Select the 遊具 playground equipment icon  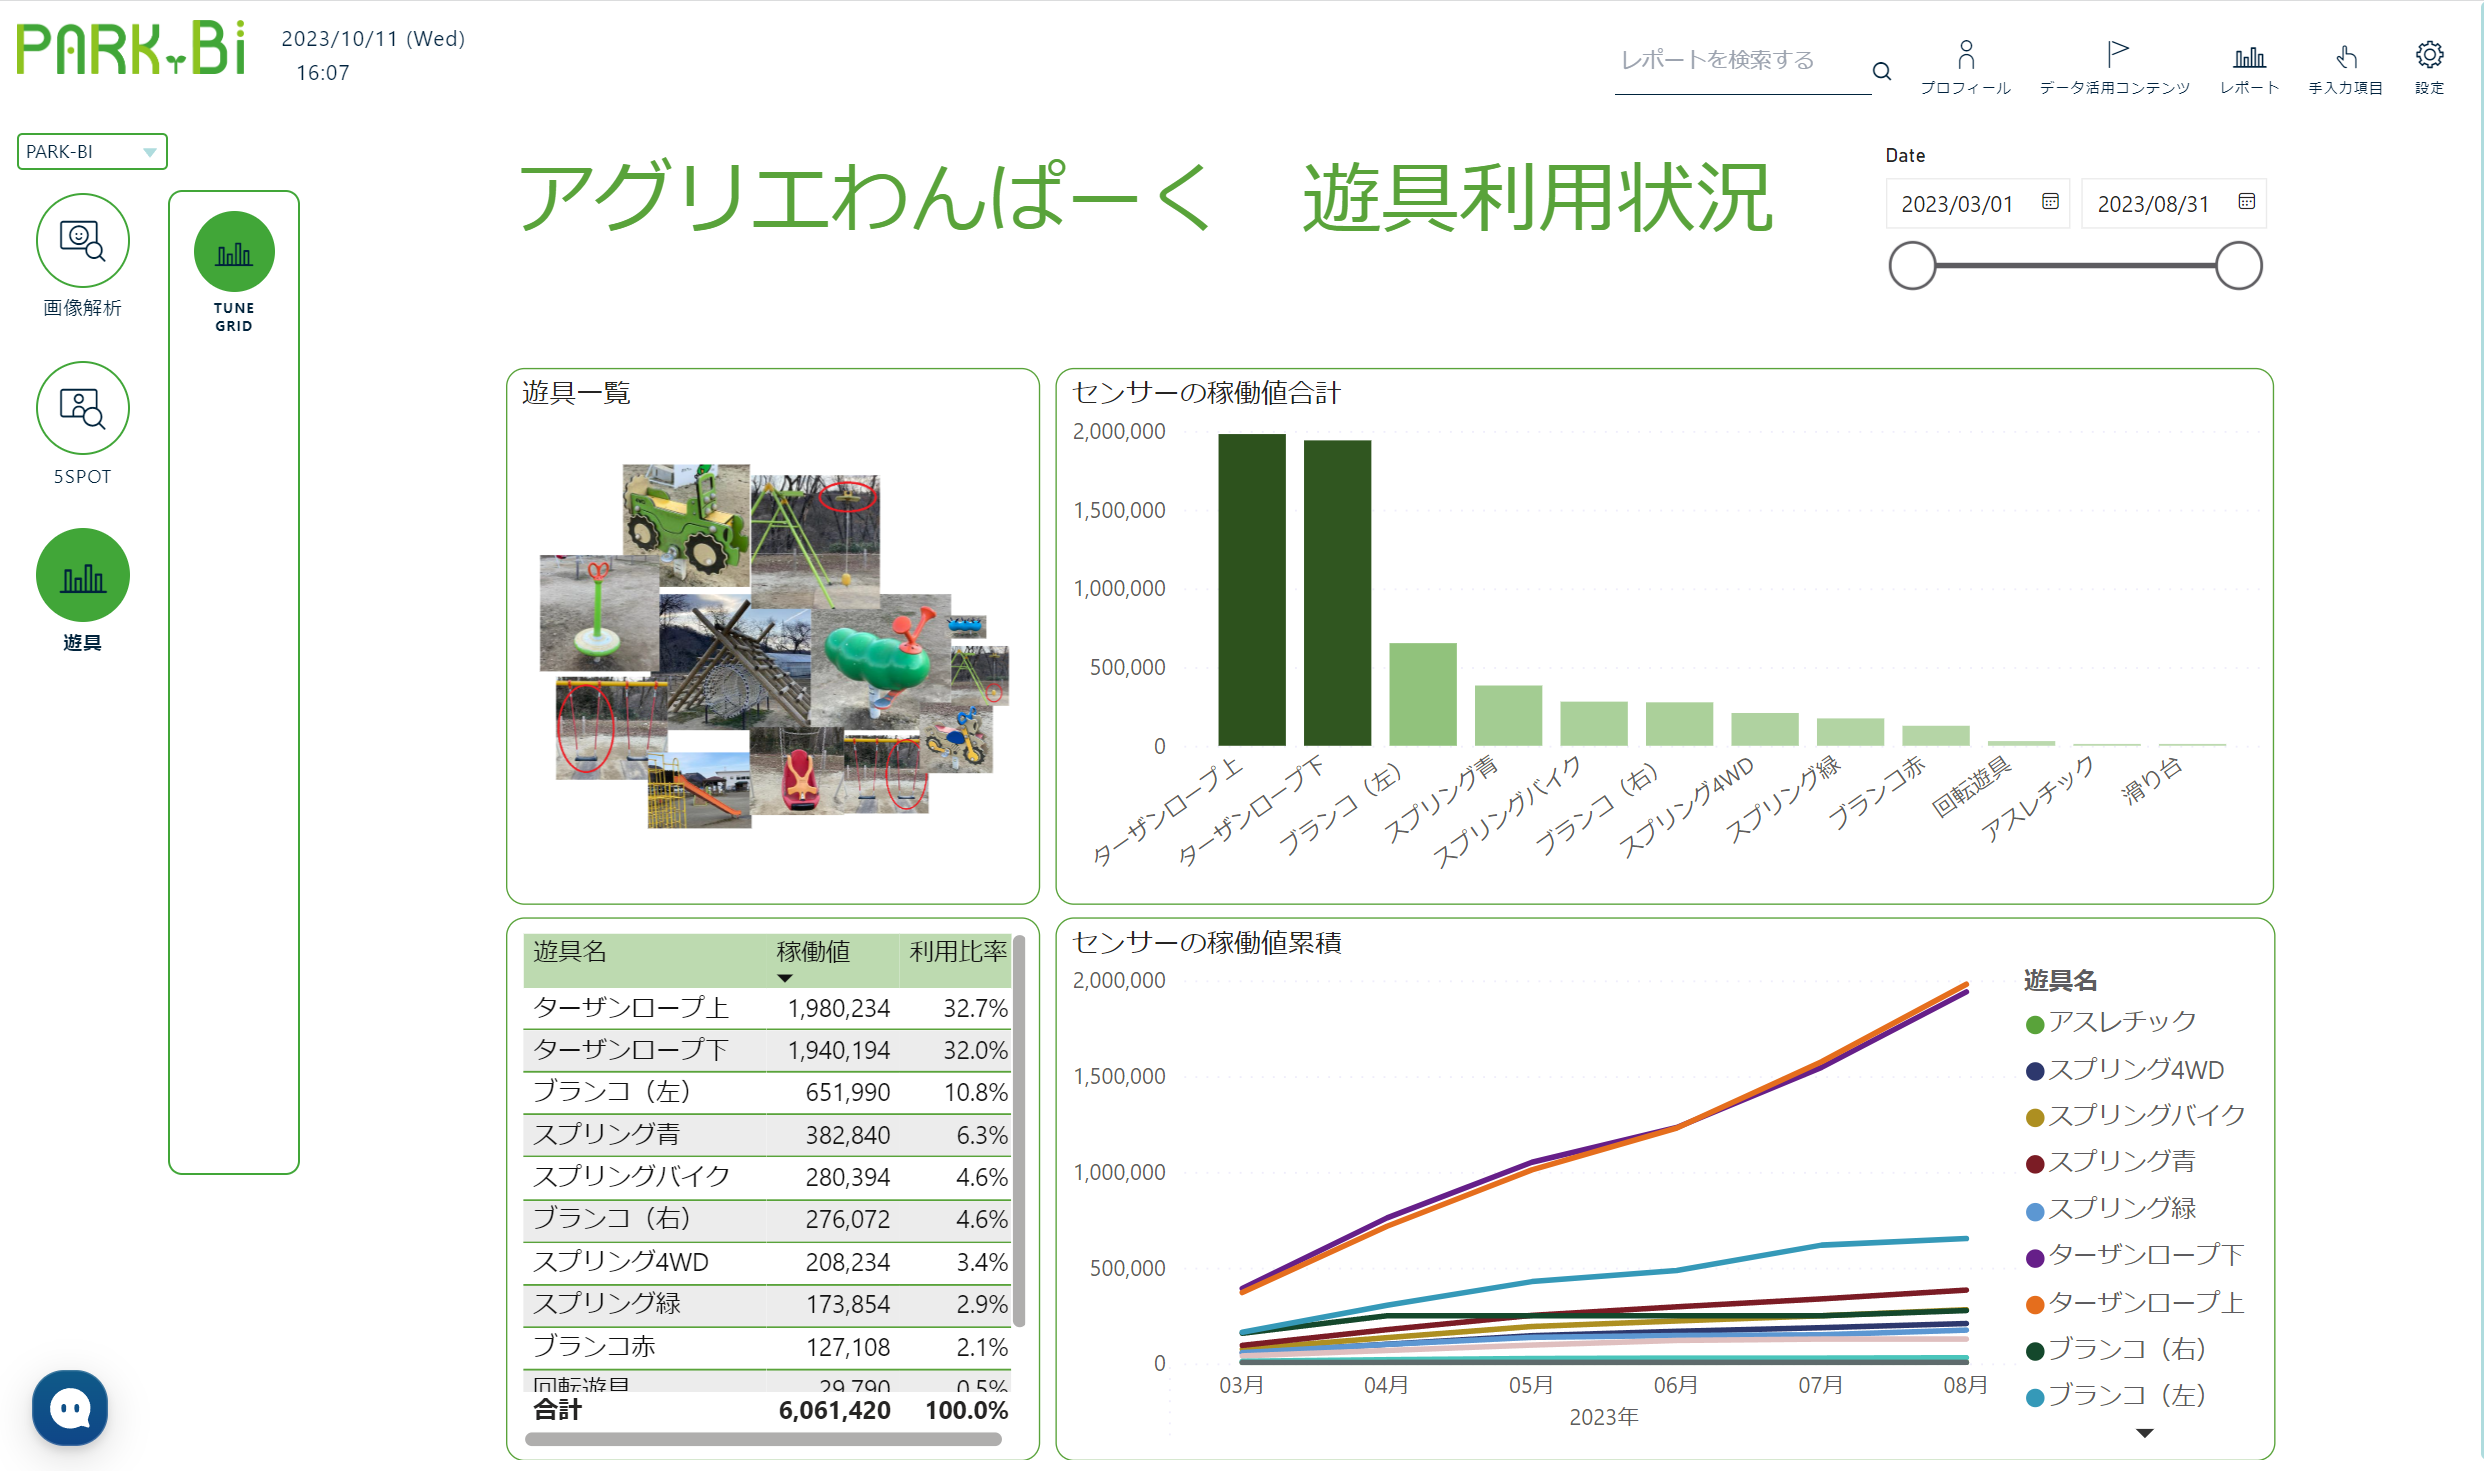[82, 576]
